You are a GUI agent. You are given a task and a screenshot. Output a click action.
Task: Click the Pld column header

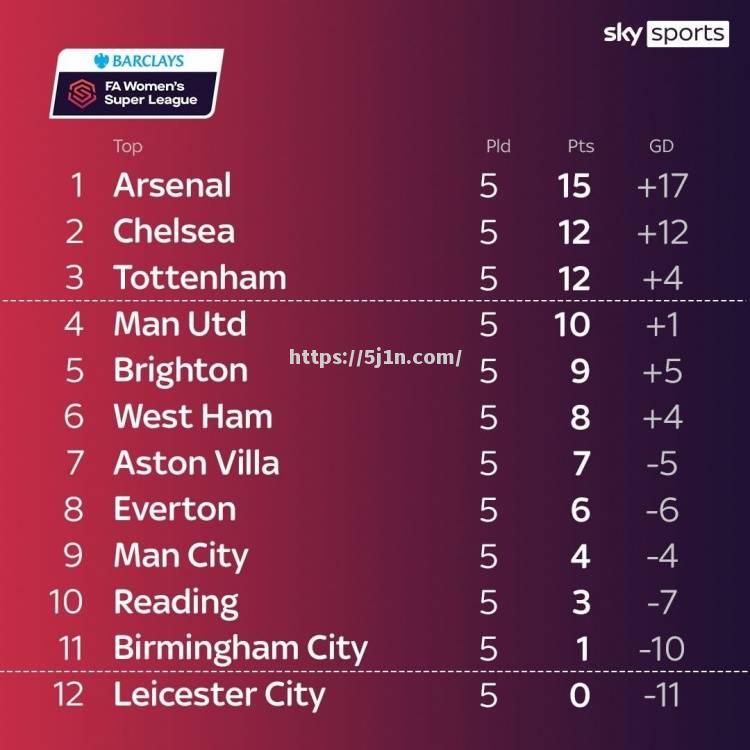498,146
